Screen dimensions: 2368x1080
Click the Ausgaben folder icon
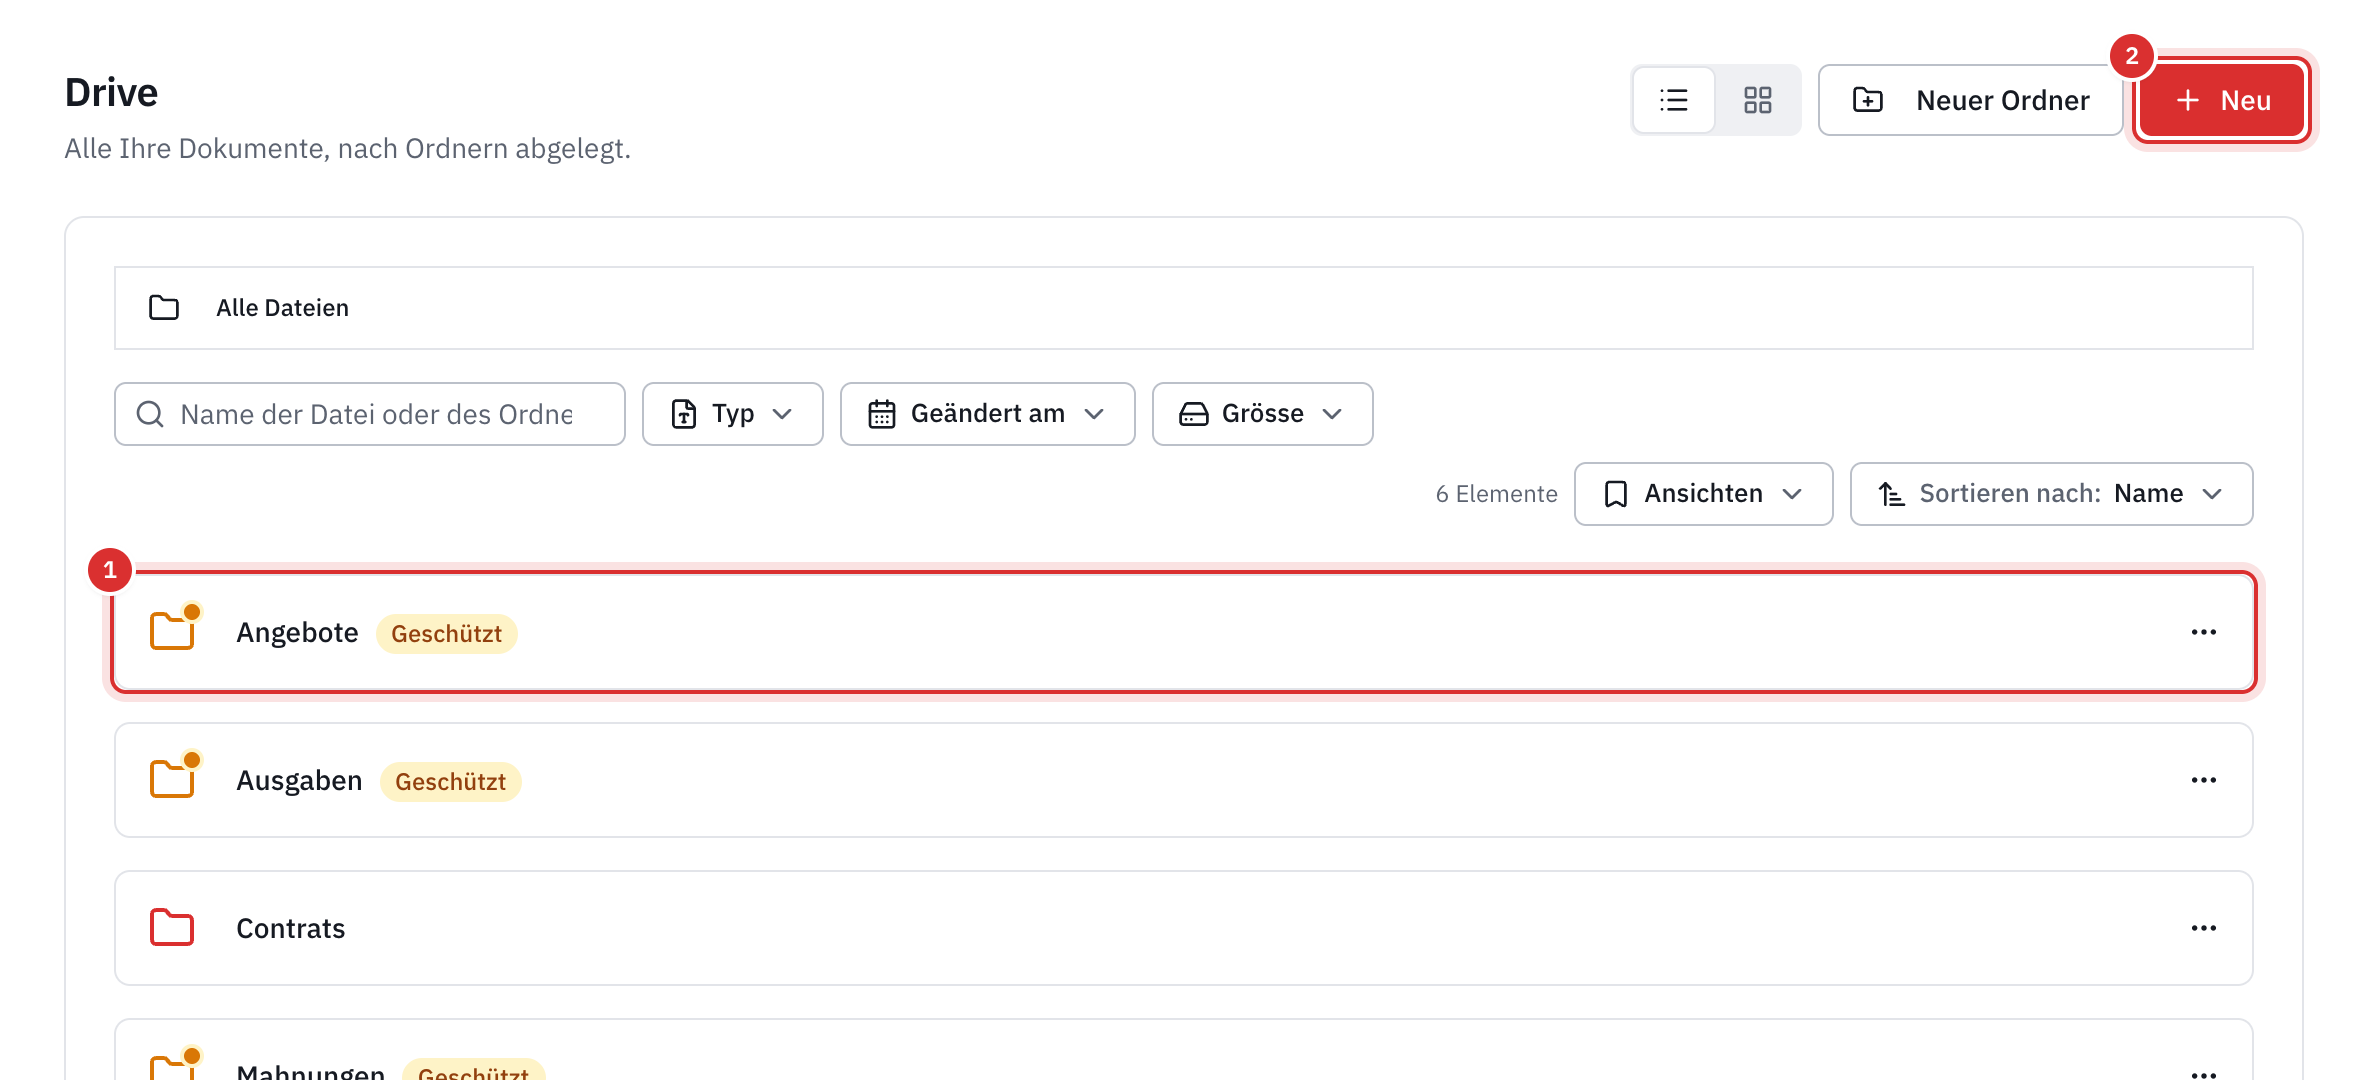click(172, 779)
